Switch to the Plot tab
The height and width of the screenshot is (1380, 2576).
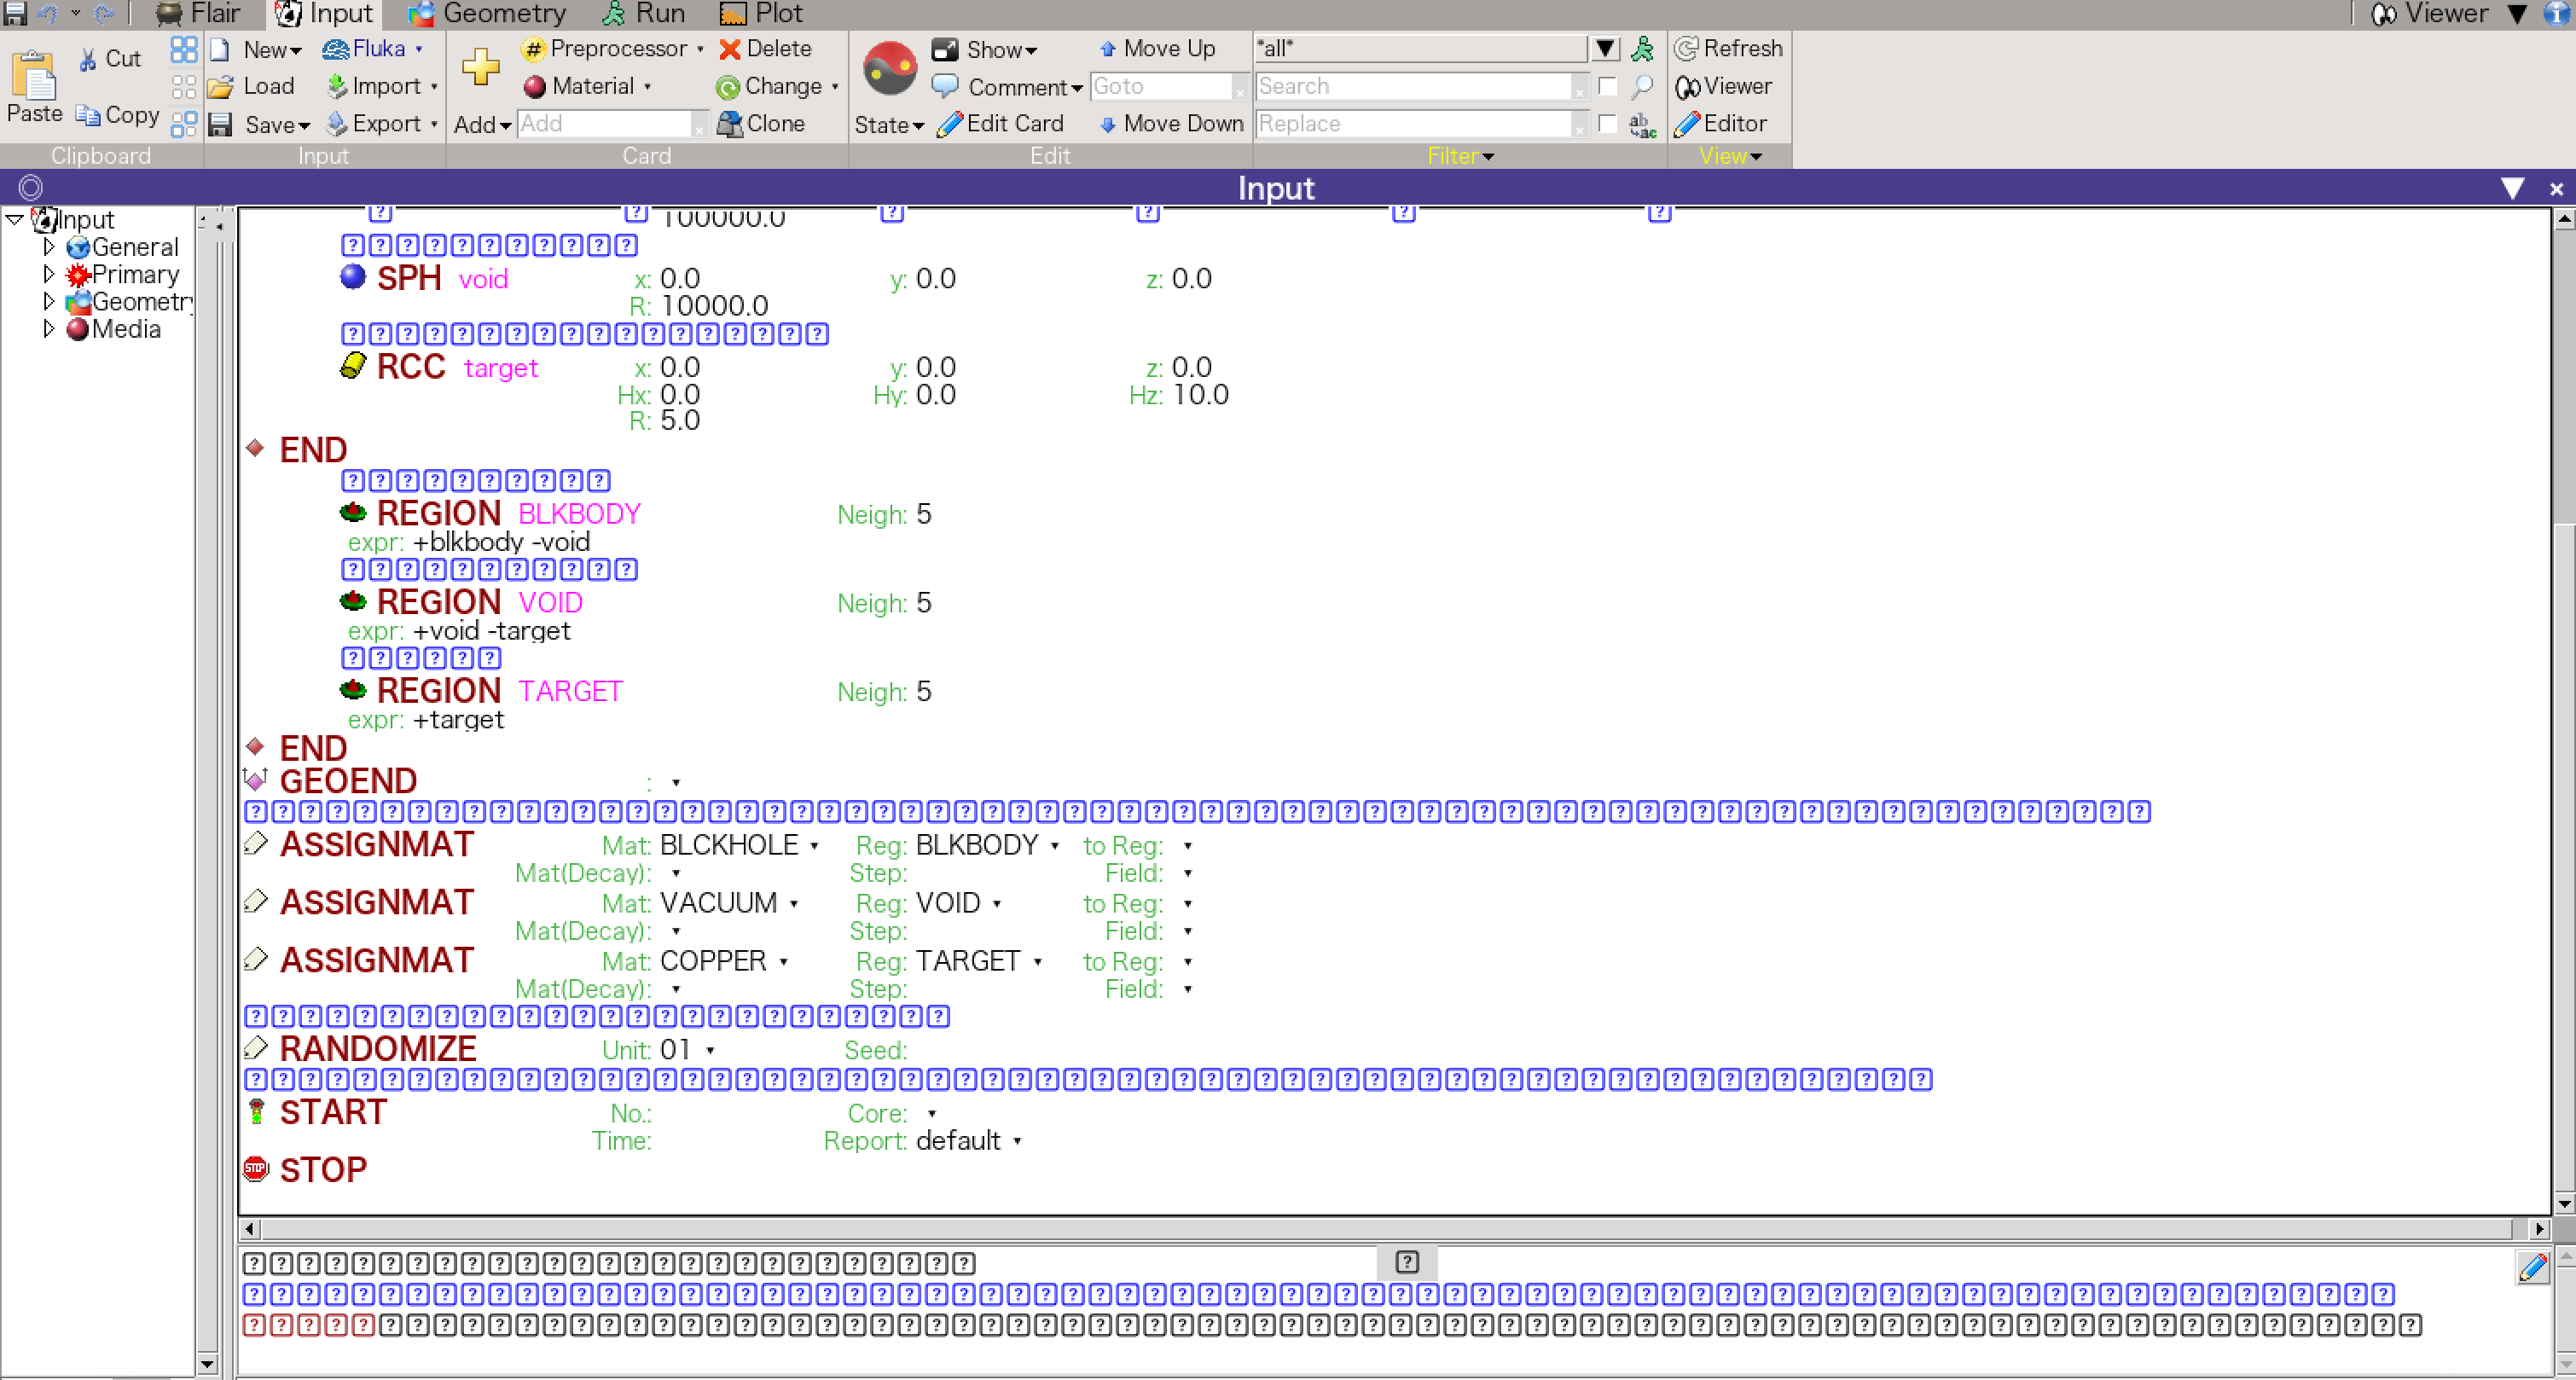pyautogui.click(x=761, y=14)
